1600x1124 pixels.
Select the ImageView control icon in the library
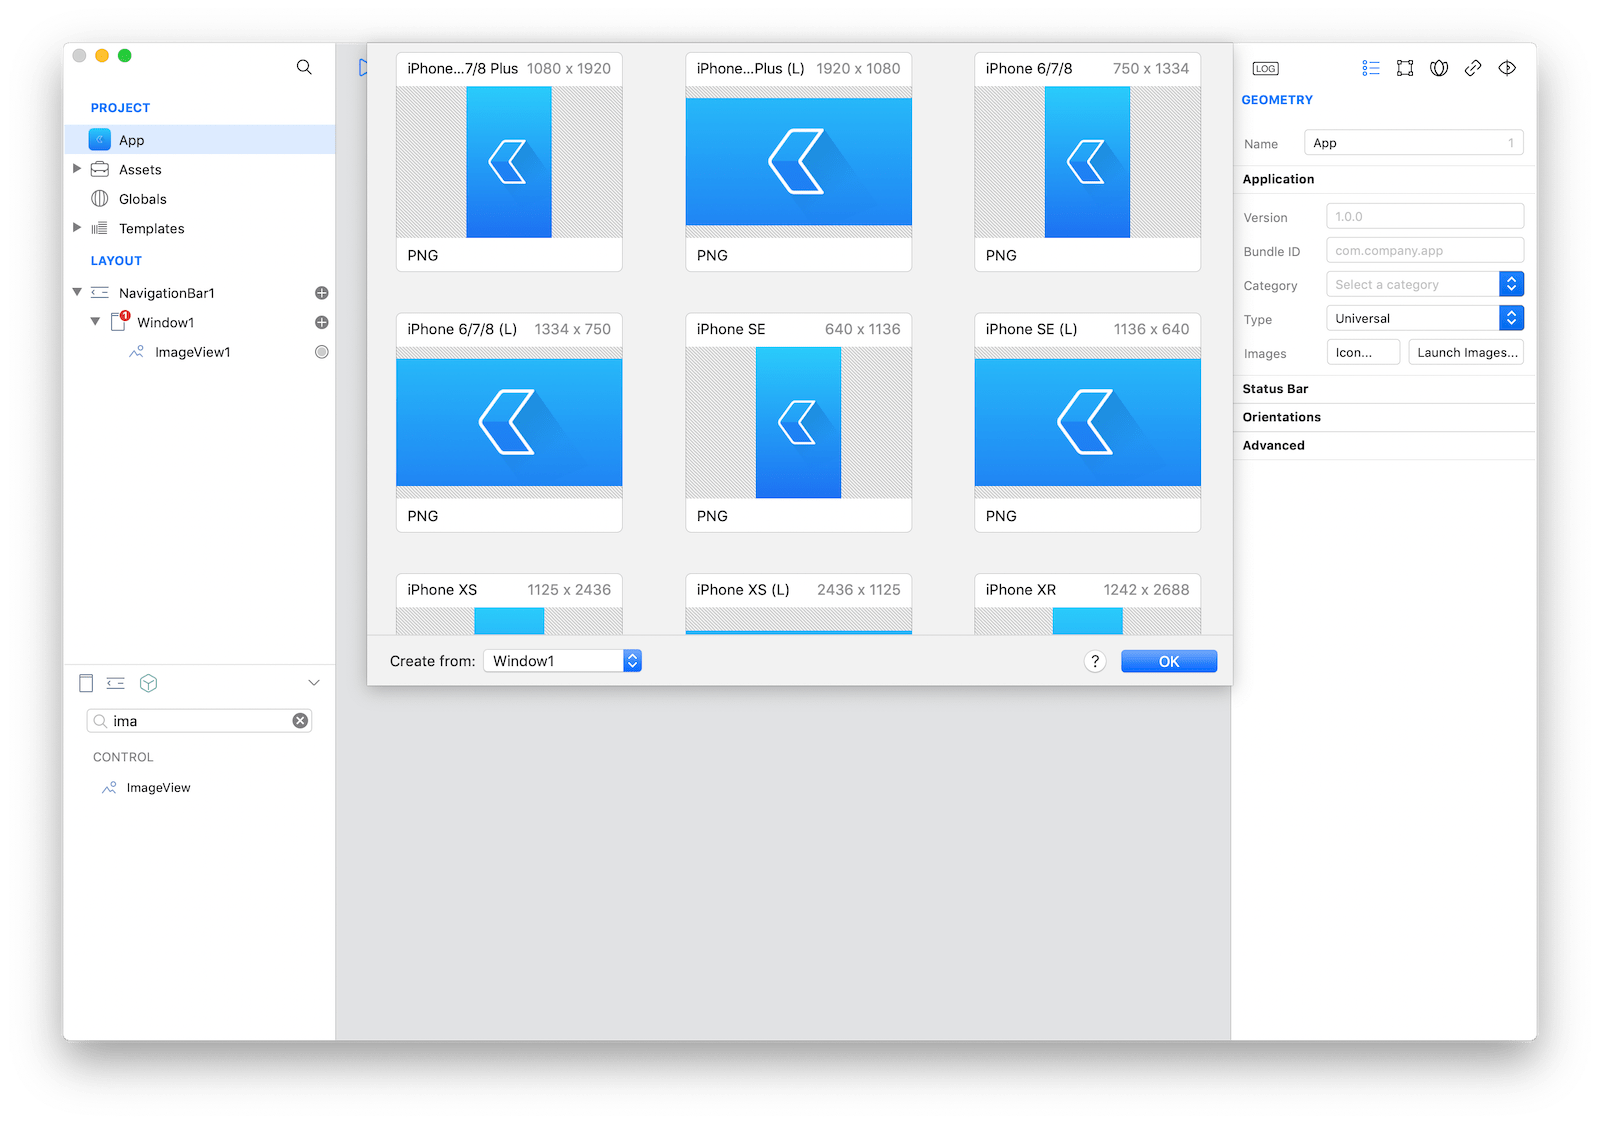(109, 788)
